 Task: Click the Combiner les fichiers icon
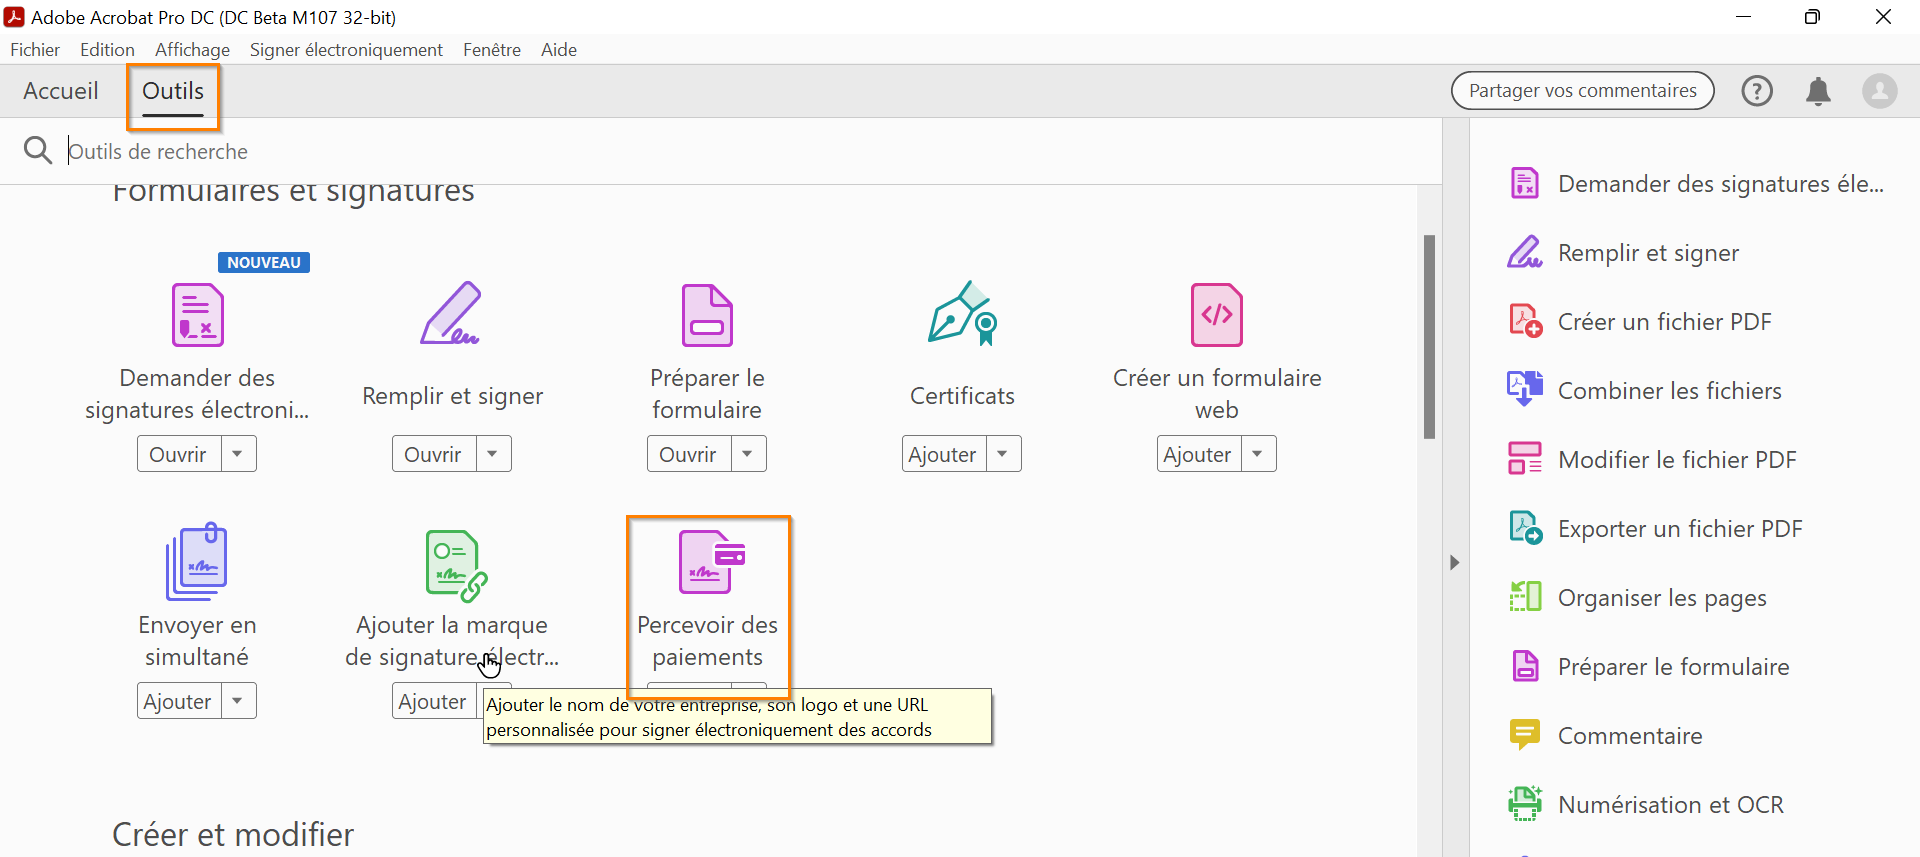1525,390
